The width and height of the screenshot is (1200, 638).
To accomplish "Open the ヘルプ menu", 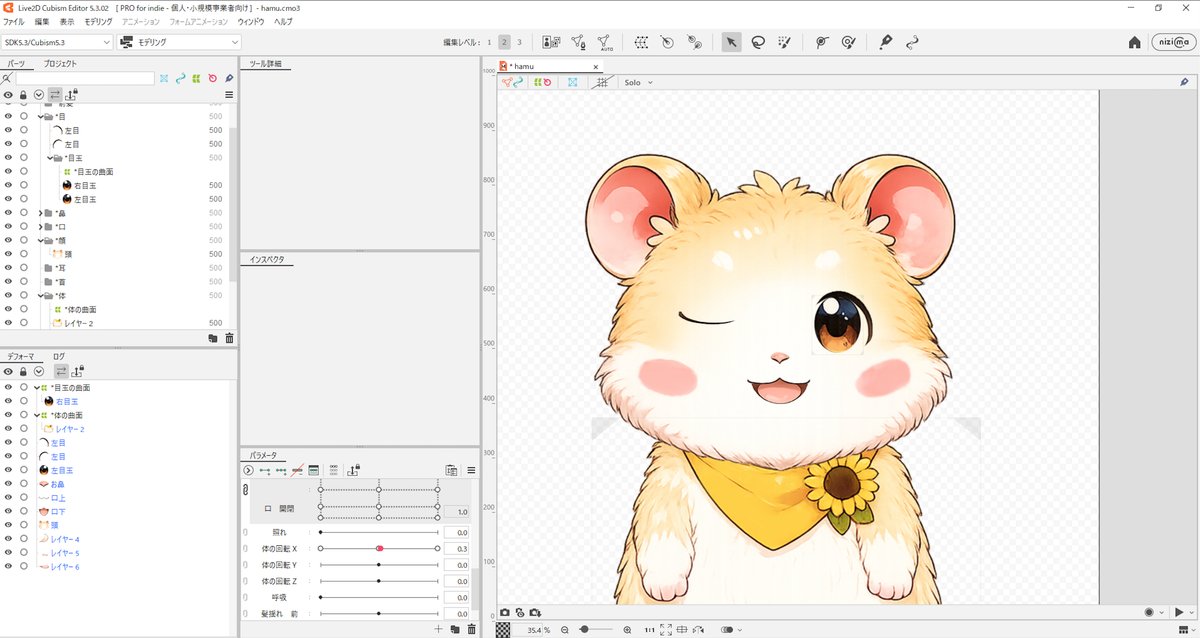I will [x=283, y=21].
